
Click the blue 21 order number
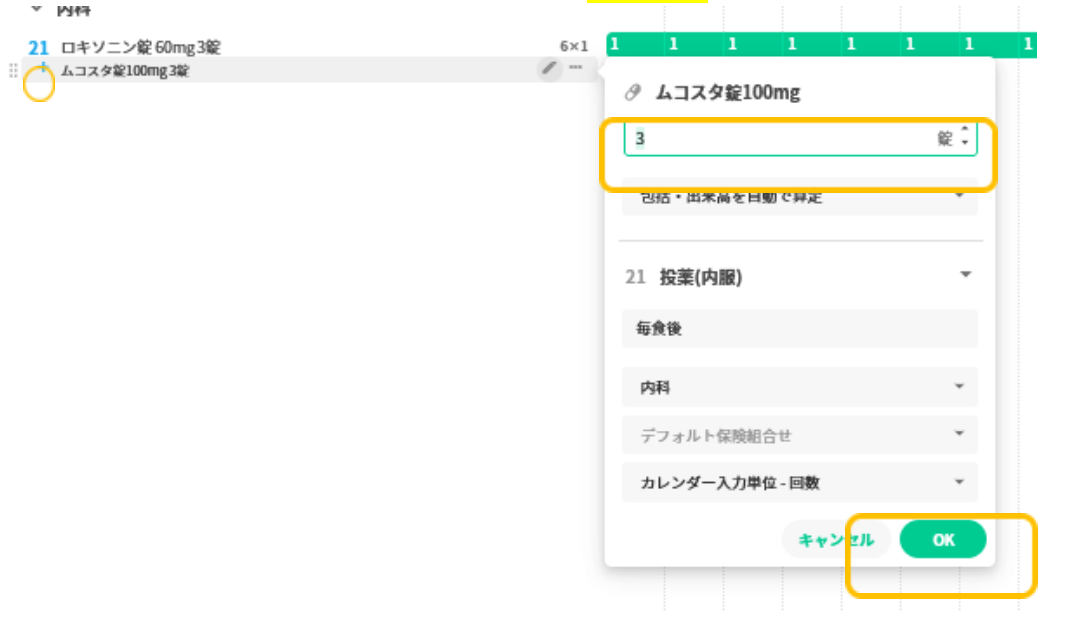(38, 48)
